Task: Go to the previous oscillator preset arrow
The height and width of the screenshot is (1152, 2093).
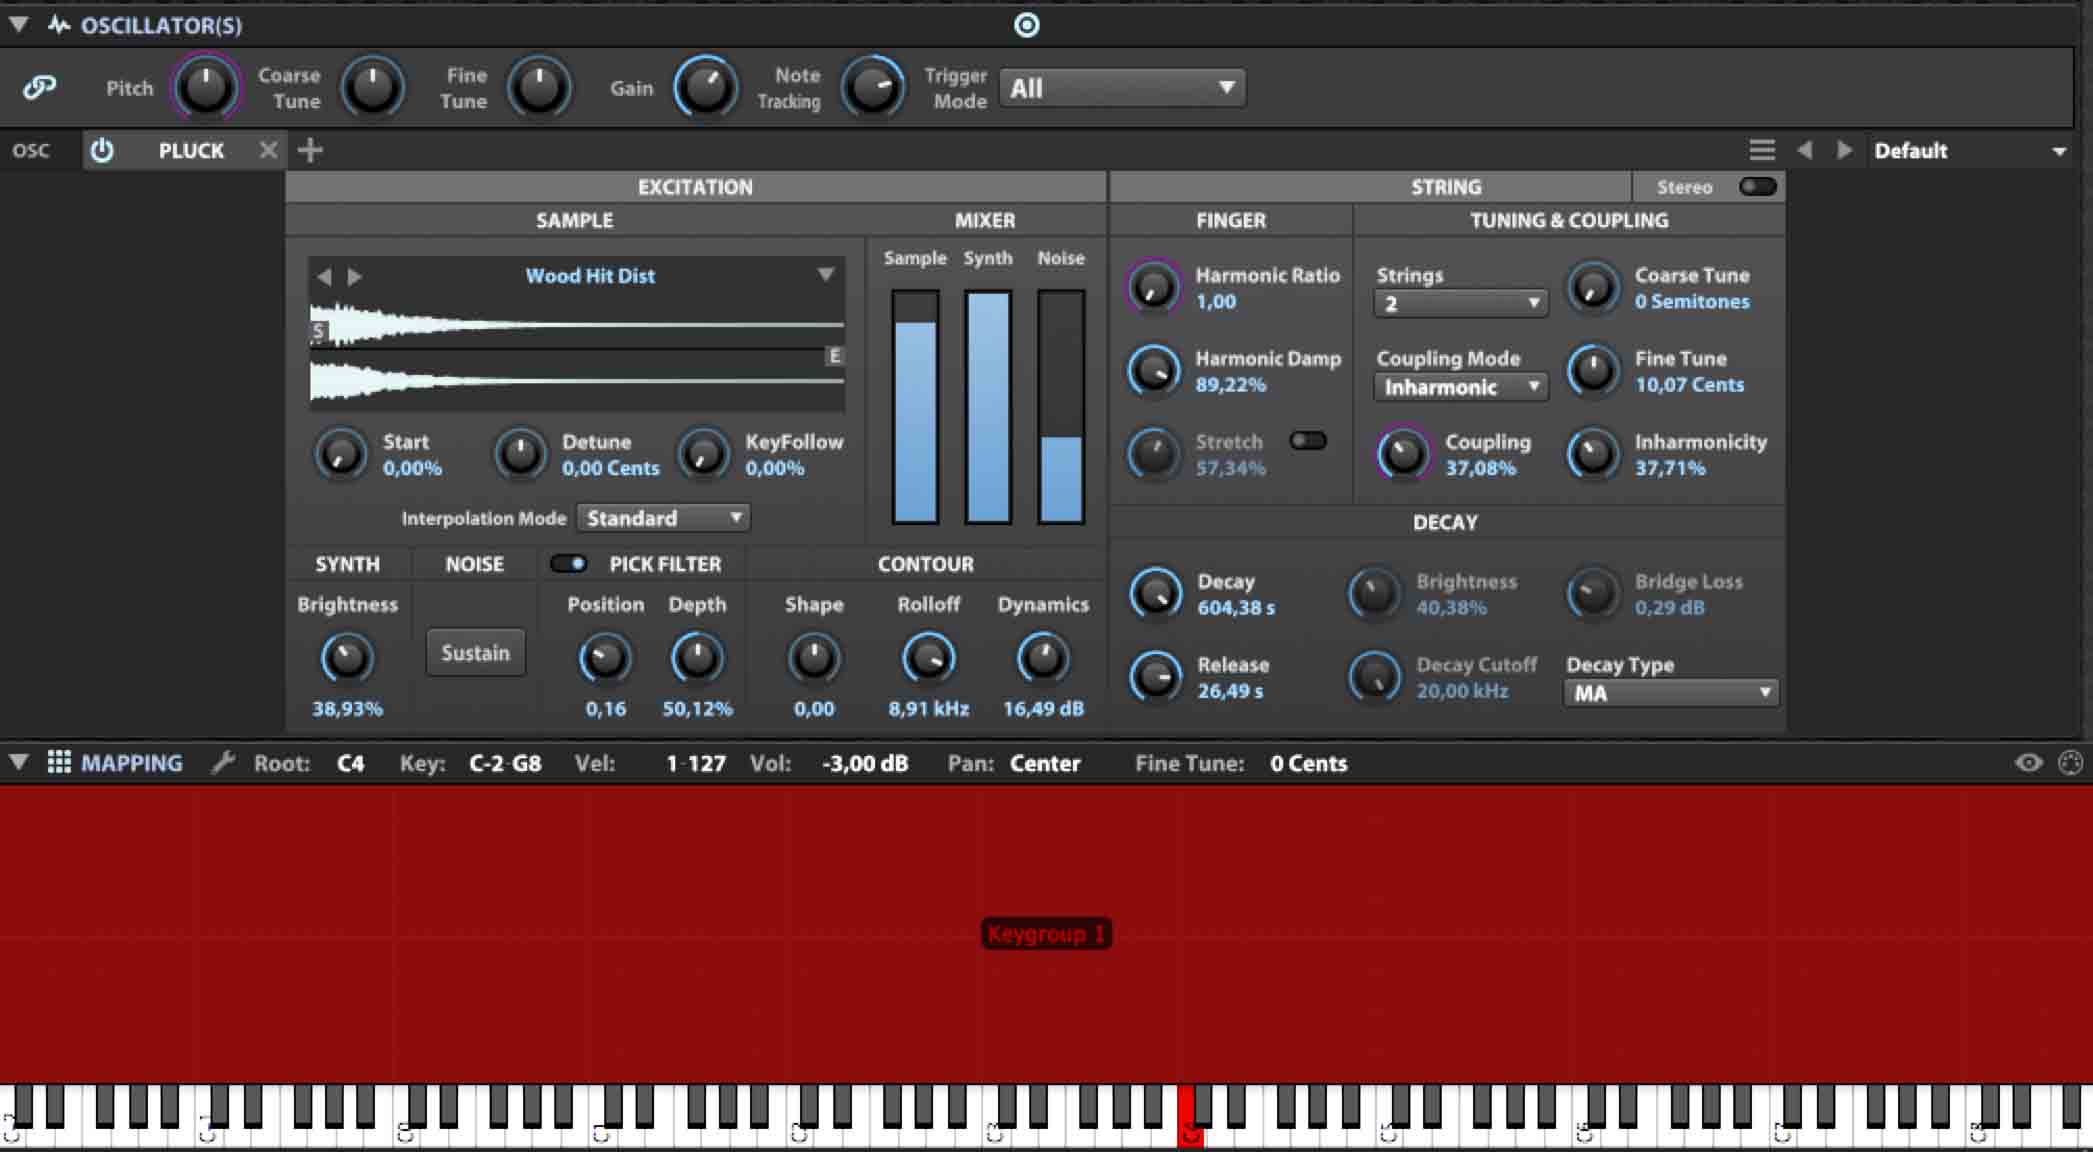Action: pos(1805,151)
